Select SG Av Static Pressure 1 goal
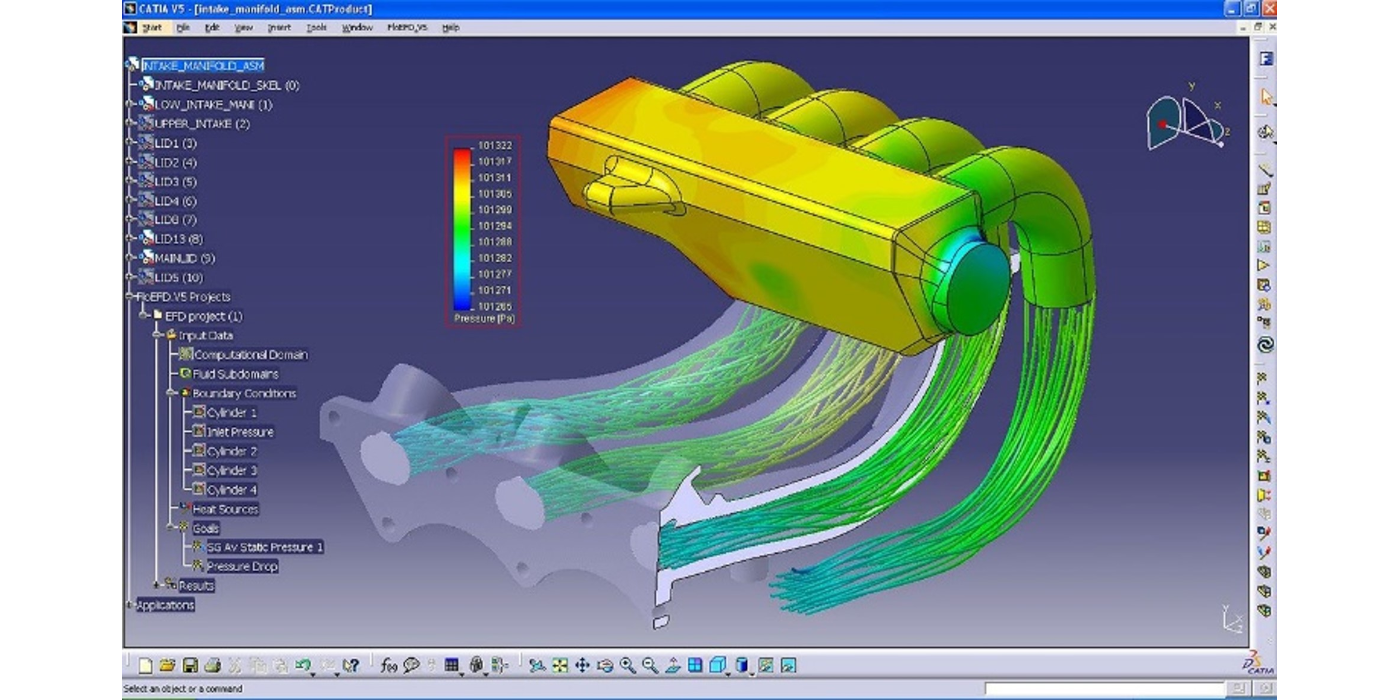 point(265,547)
